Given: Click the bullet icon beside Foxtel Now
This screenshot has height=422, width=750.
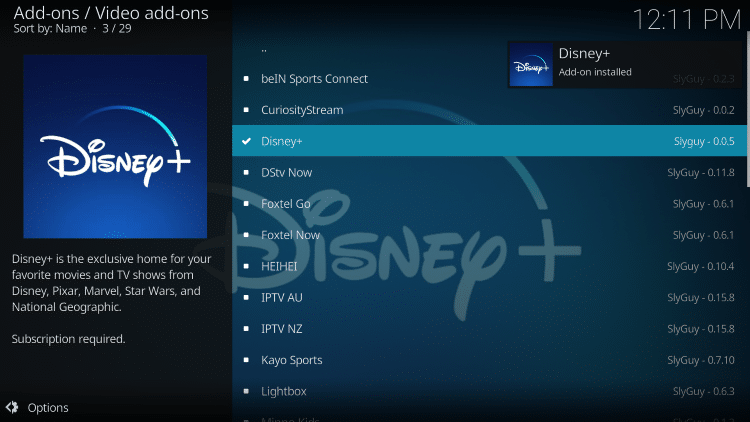Looking at the screenshot, I should click(x=246, y=235).
